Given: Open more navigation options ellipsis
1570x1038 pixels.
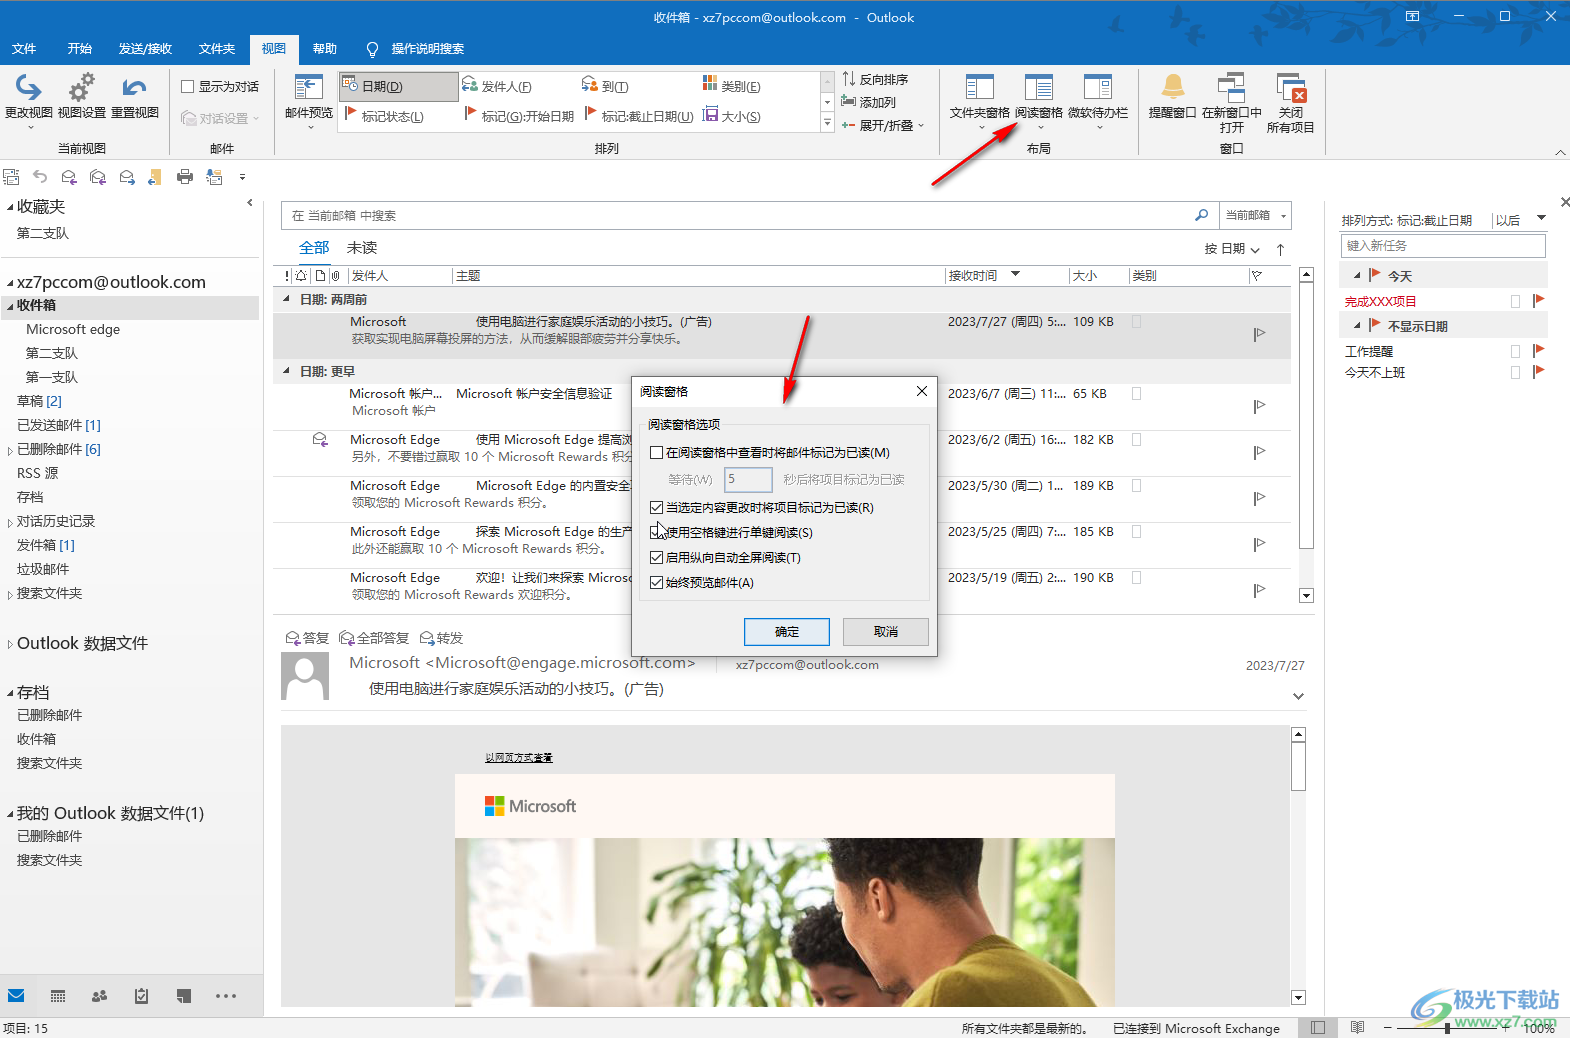Looking at the screenshot, I should coord(226,996).
